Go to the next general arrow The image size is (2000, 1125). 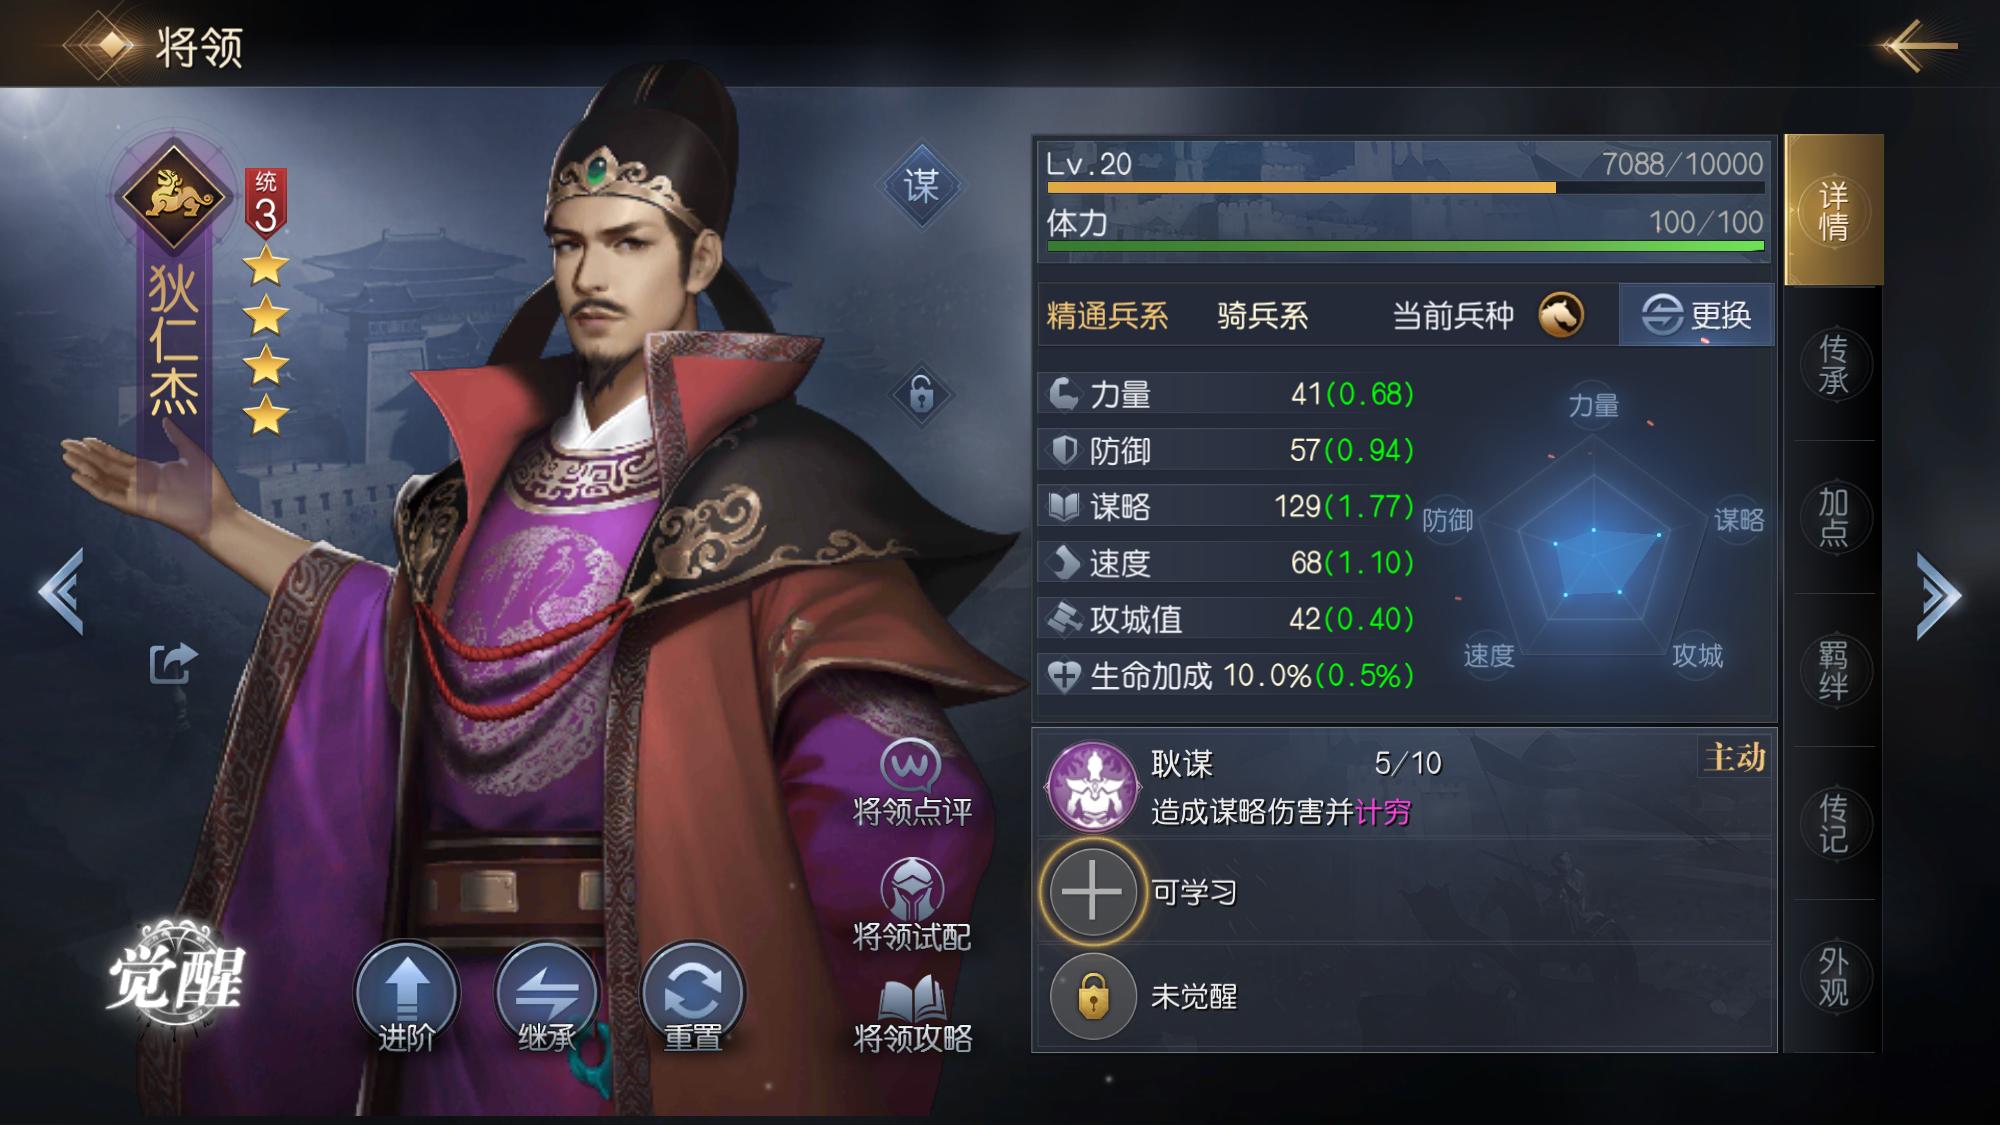[x=1938, y=594]
